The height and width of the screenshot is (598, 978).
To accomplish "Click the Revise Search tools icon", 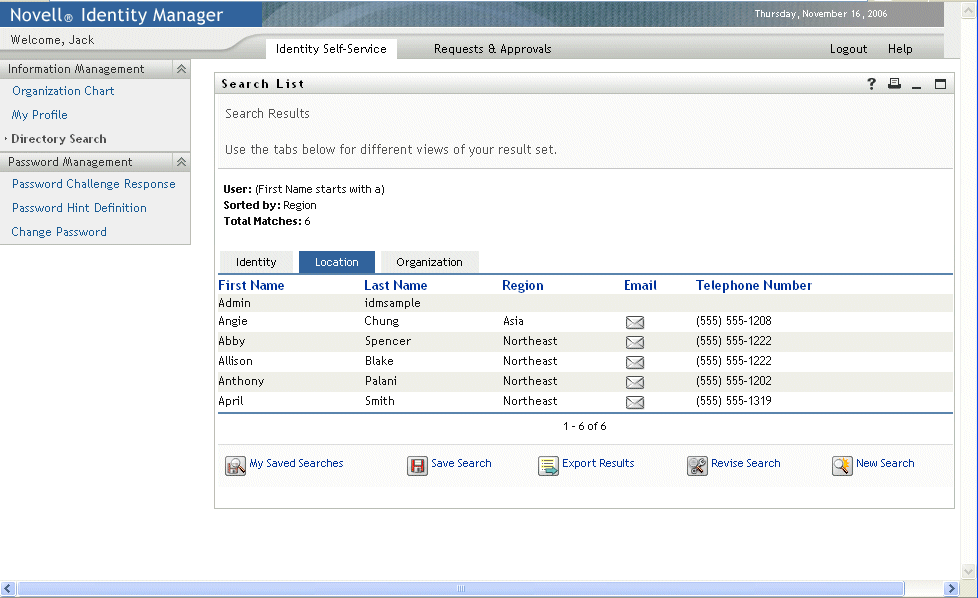I will tap(697, 466).
